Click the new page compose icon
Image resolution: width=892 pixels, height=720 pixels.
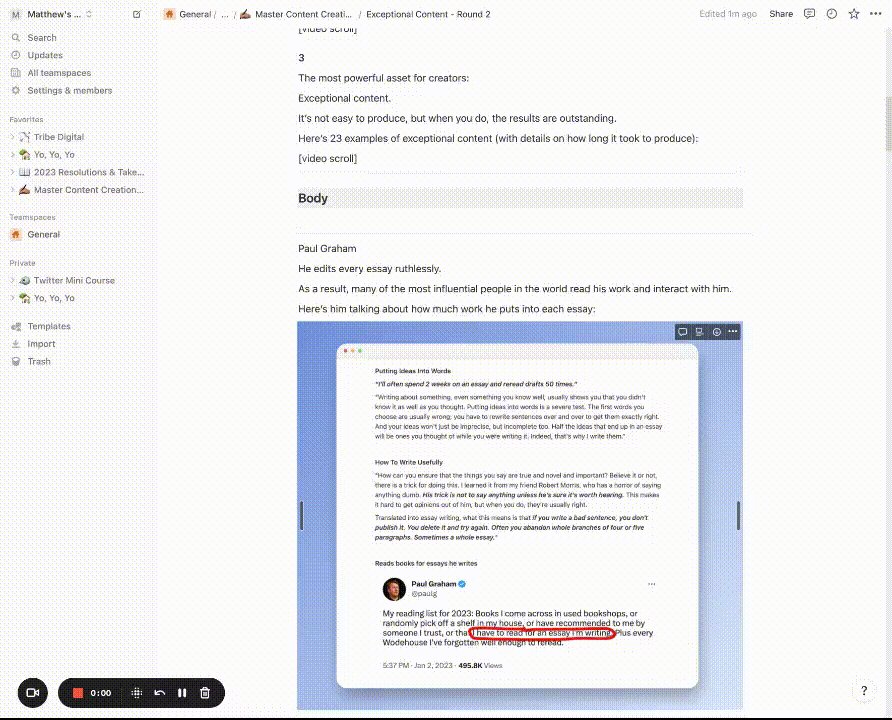137,14
